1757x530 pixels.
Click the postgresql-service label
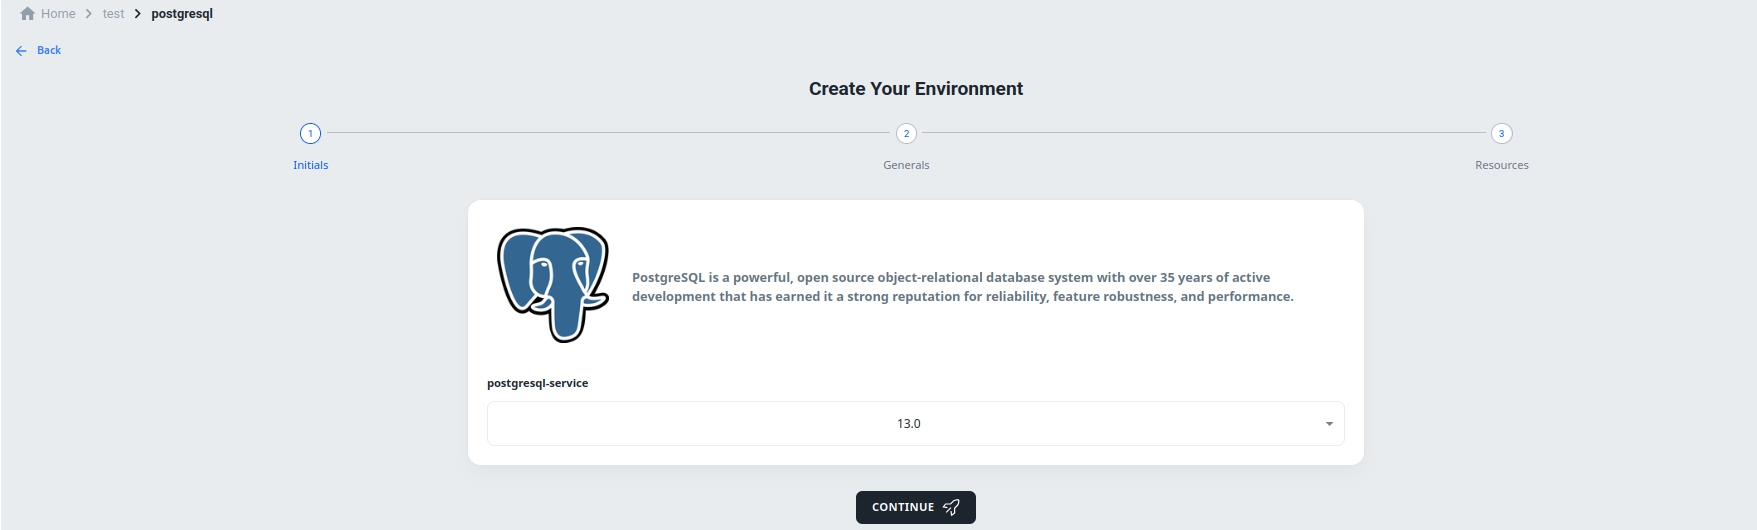tap(537, 383)
